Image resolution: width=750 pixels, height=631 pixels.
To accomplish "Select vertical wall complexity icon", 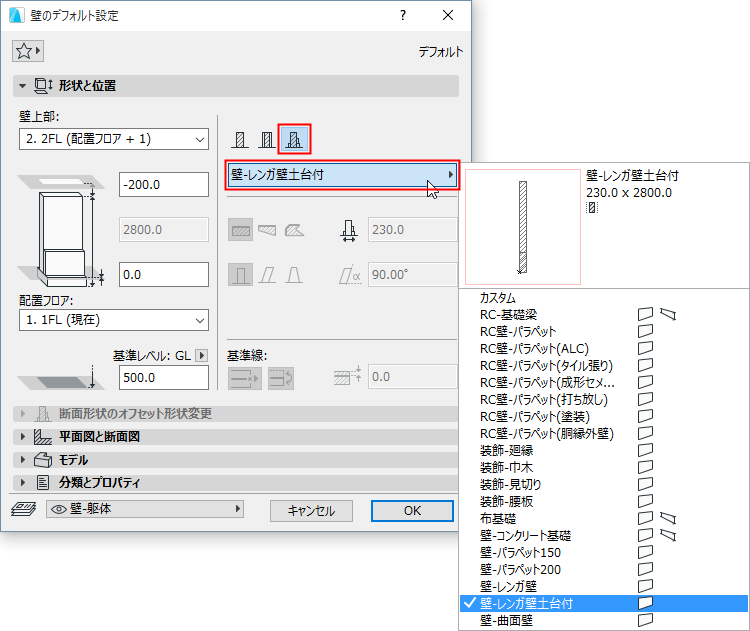I will click(240, 275).
